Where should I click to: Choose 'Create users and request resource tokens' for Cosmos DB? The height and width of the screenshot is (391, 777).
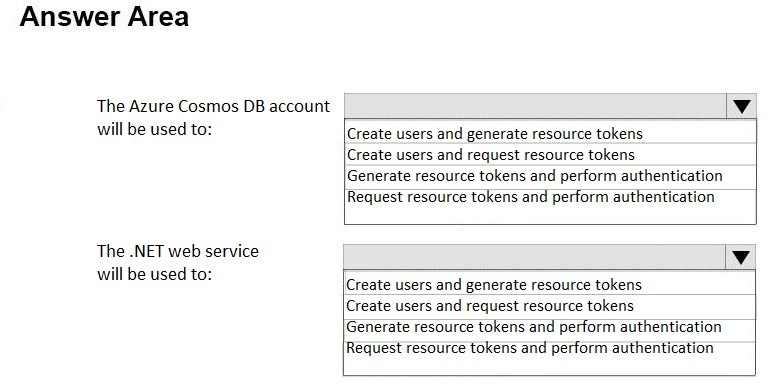tap(550, 155)
